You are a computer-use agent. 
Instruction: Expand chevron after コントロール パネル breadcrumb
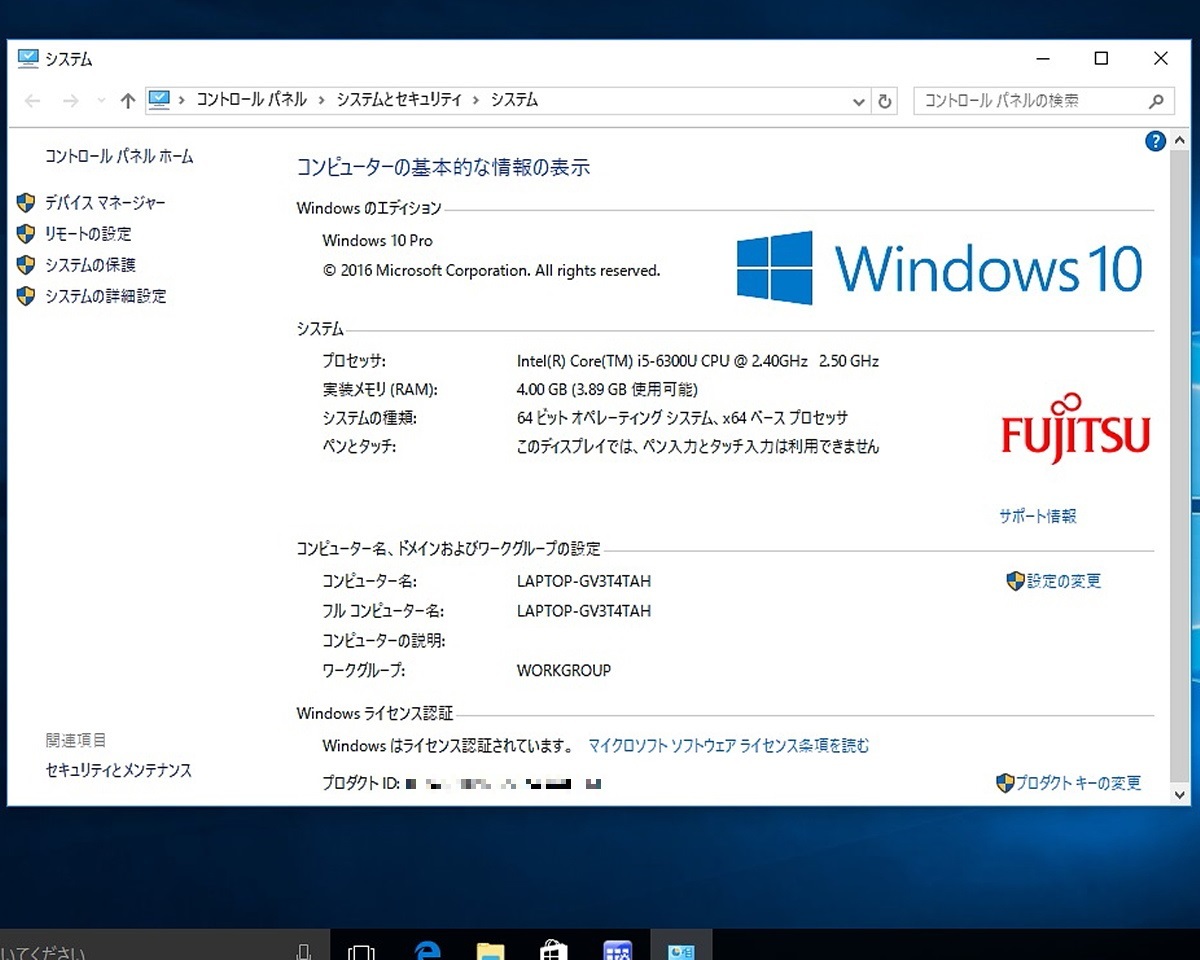coord(321,100)
